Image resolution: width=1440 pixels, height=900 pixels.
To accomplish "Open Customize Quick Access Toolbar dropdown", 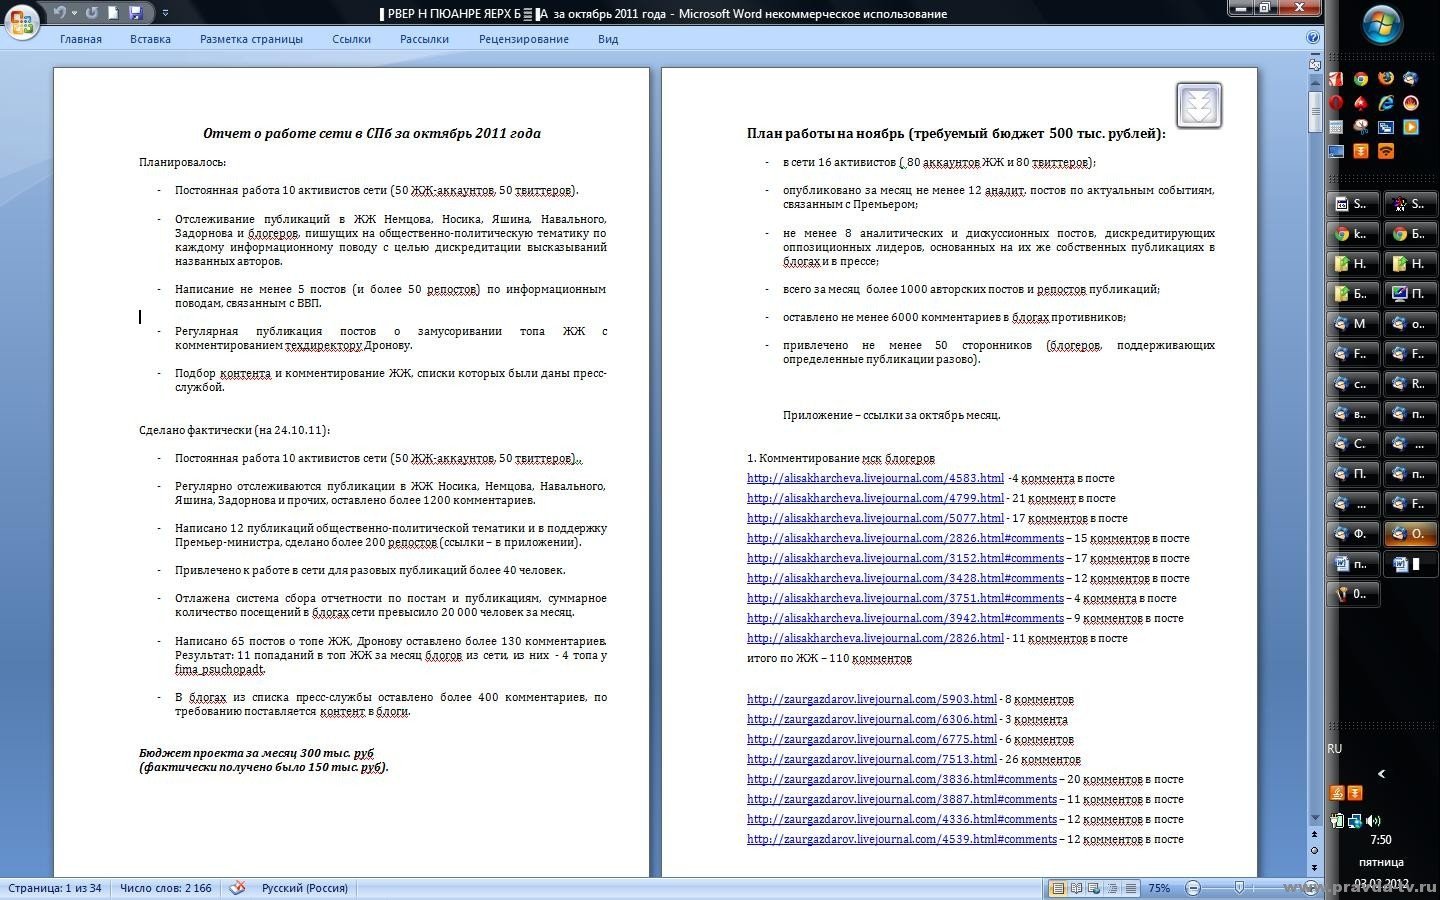I will click(x=165, y=13).
